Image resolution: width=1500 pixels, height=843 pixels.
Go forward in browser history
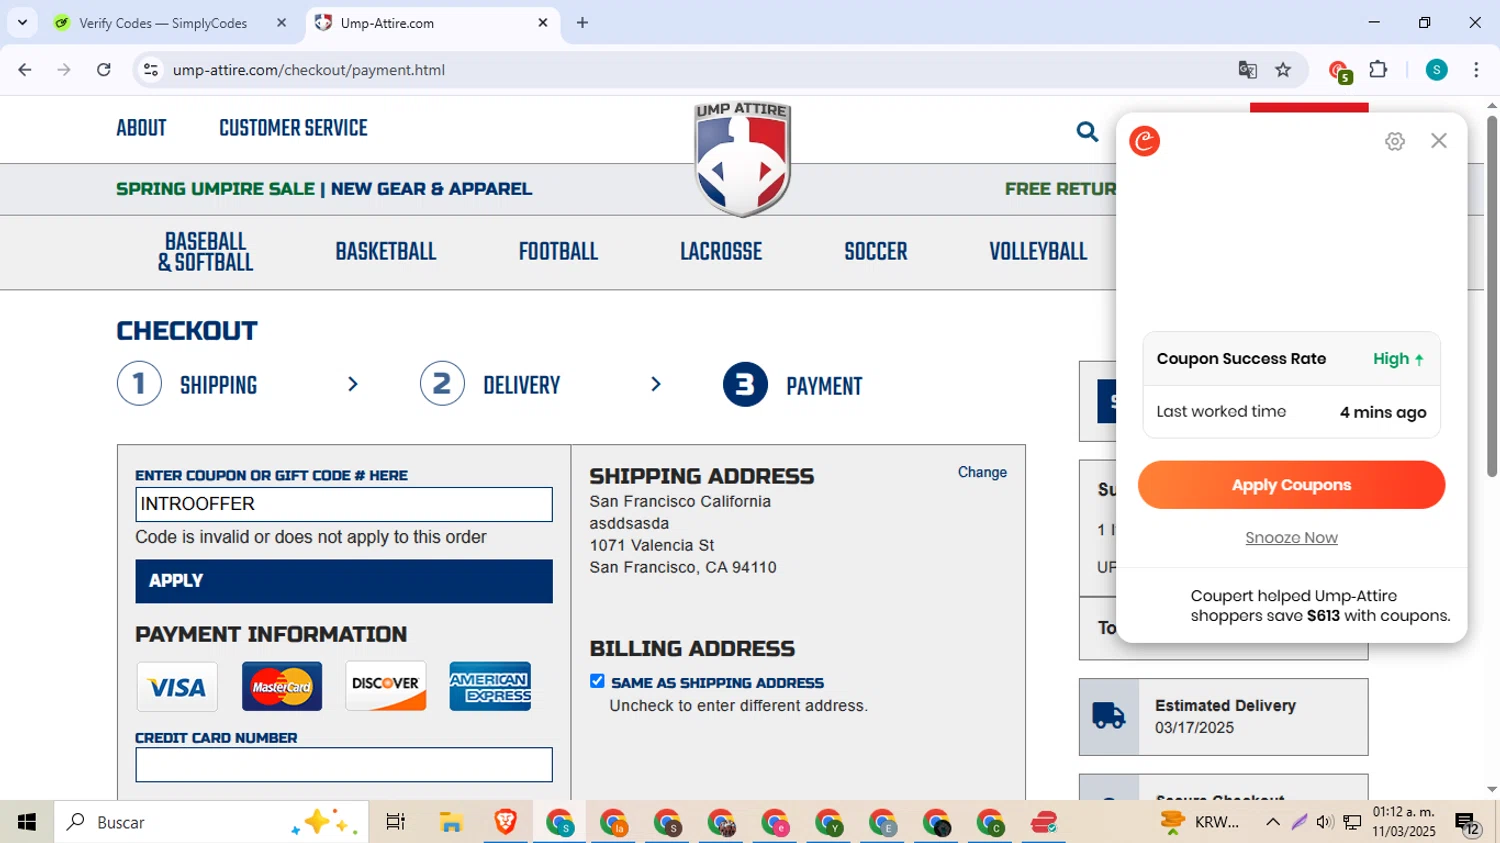point(64,70)
